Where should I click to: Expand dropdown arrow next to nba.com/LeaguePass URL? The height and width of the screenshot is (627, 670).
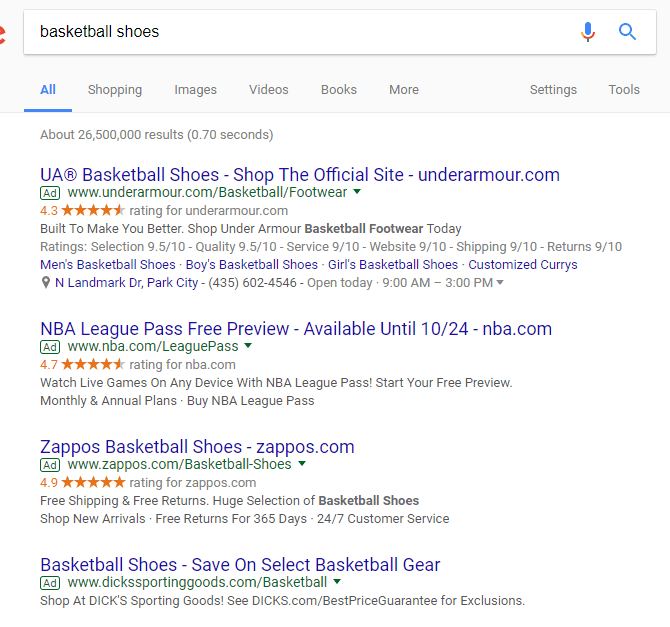click(x=248, y=346)
